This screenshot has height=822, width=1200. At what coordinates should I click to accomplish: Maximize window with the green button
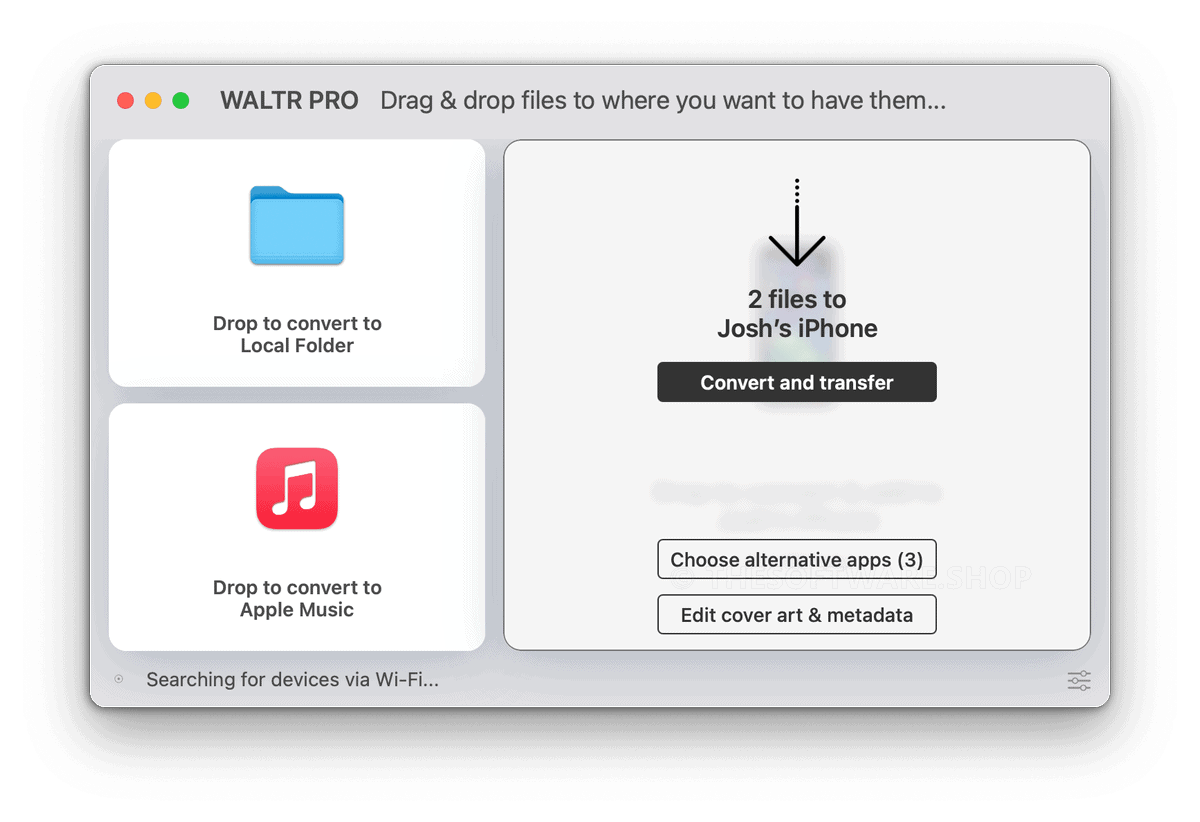[x=181, y=100]
